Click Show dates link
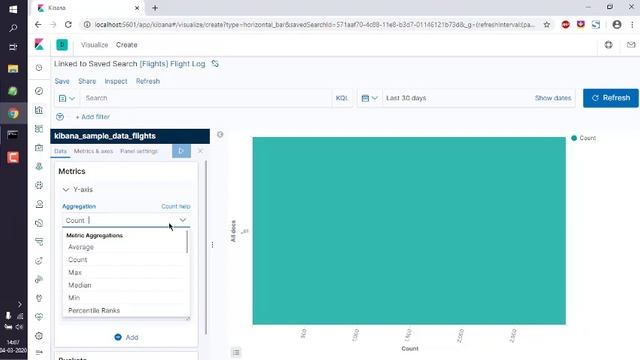The image size is (640, 360). pos(553,98)
